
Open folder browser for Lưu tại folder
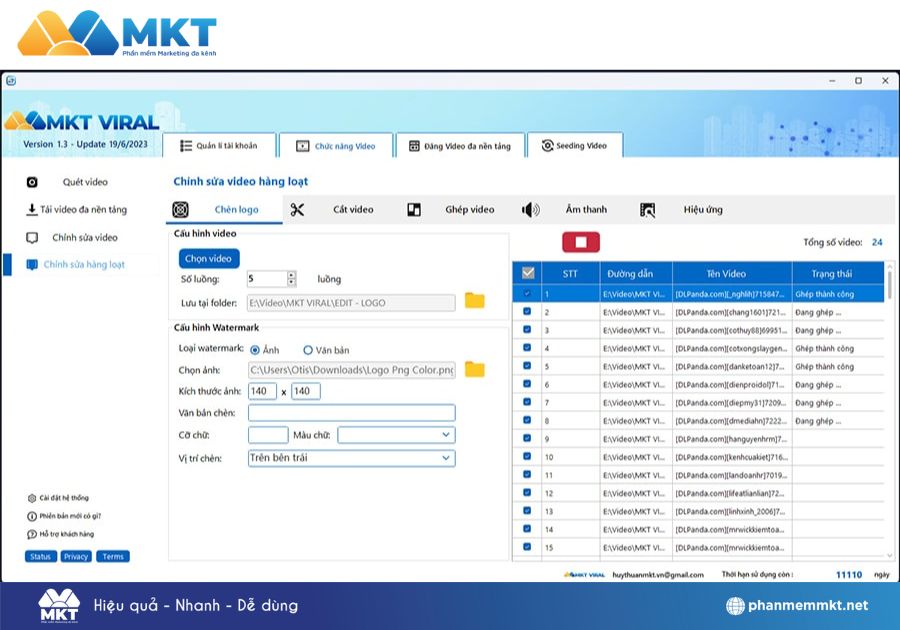[x=474, y=302]
